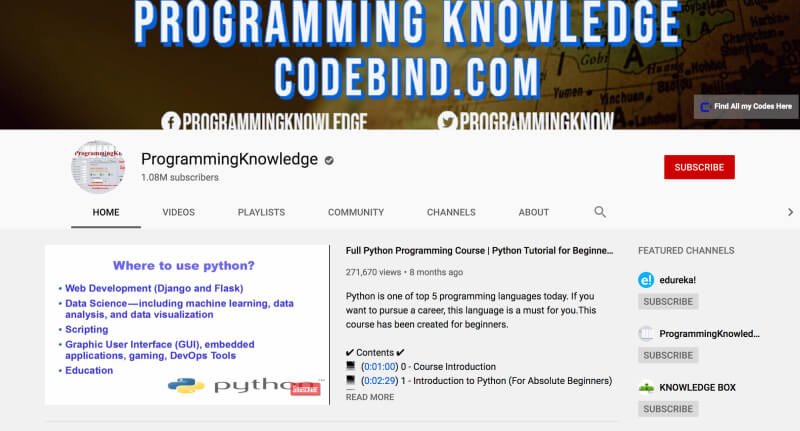
Task: Subscribe to featured ProgrammingKnowled... channel
Action: (668, 356)
